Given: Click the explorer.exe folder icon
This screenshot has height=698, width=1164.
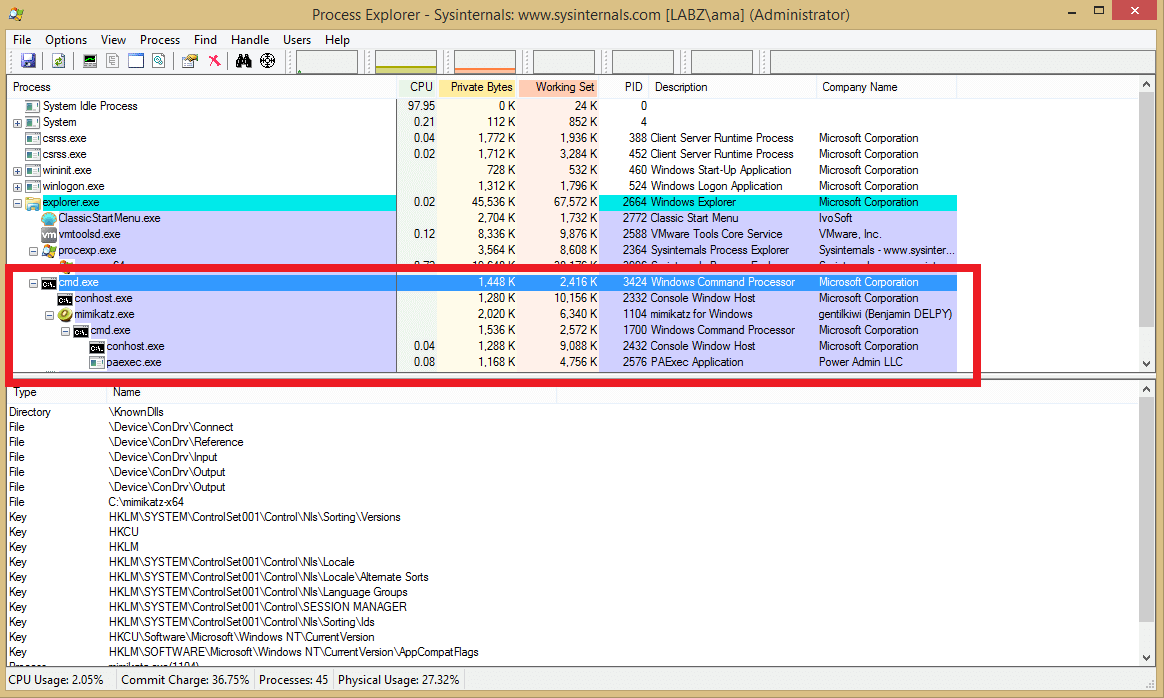Looking at the screenshot, I should pyautogui.click(x=33, y=203).
